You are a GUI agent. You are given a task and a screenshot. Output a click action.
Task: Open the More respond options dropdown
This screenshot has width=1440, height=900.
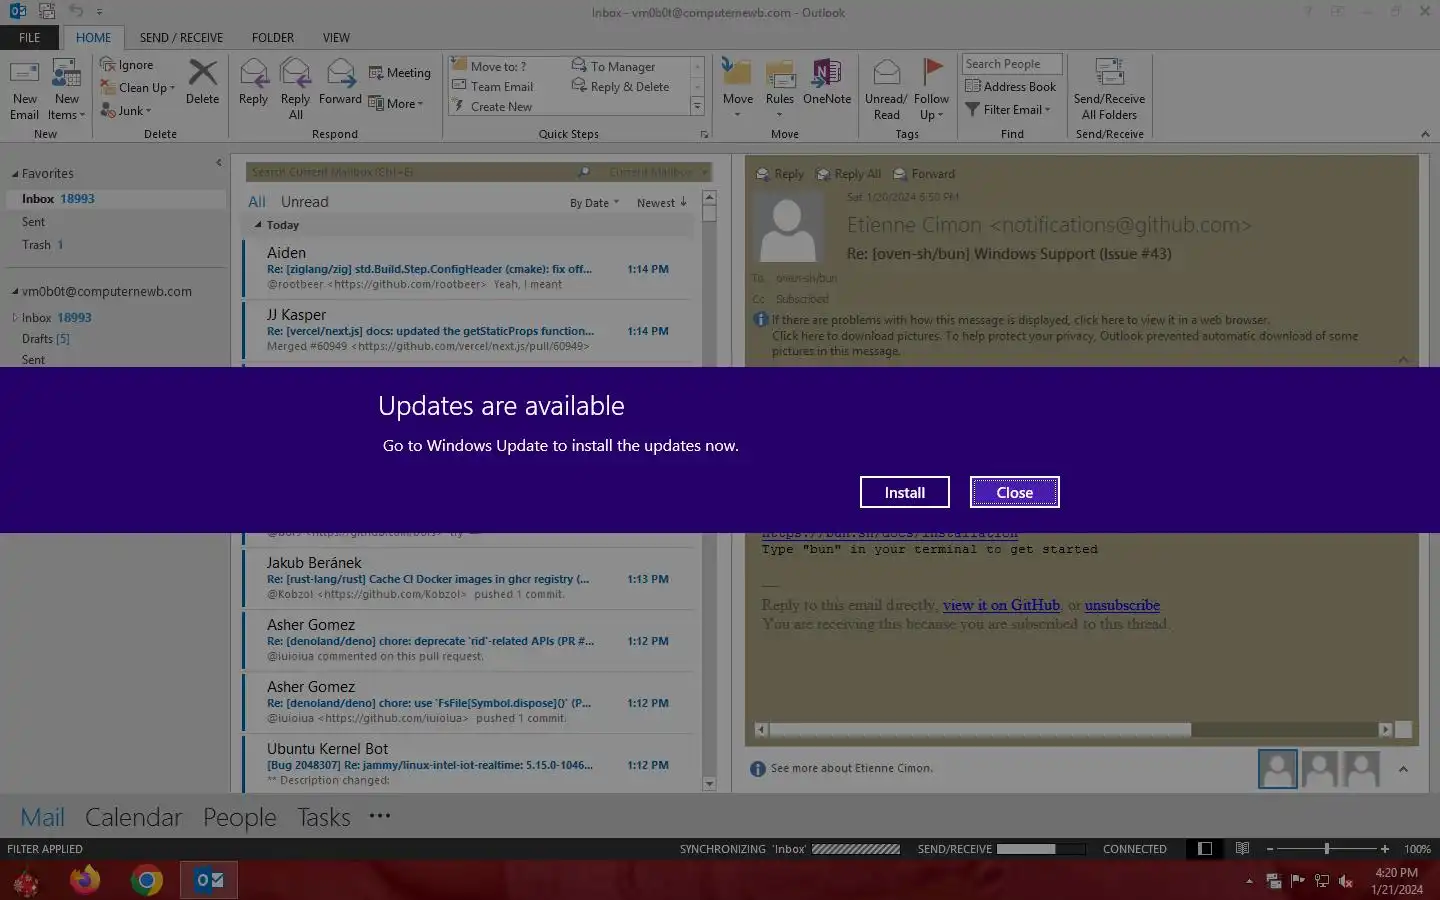(396, 103)
